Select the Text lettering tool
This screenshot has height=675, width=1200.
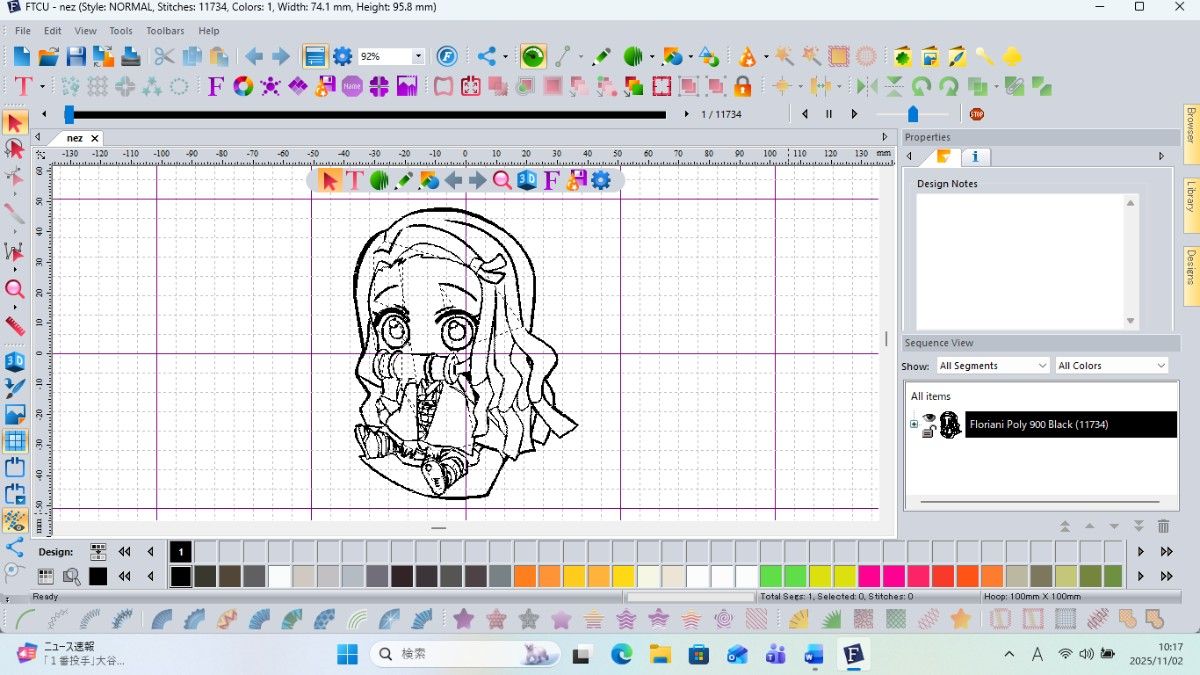[22, 86]
